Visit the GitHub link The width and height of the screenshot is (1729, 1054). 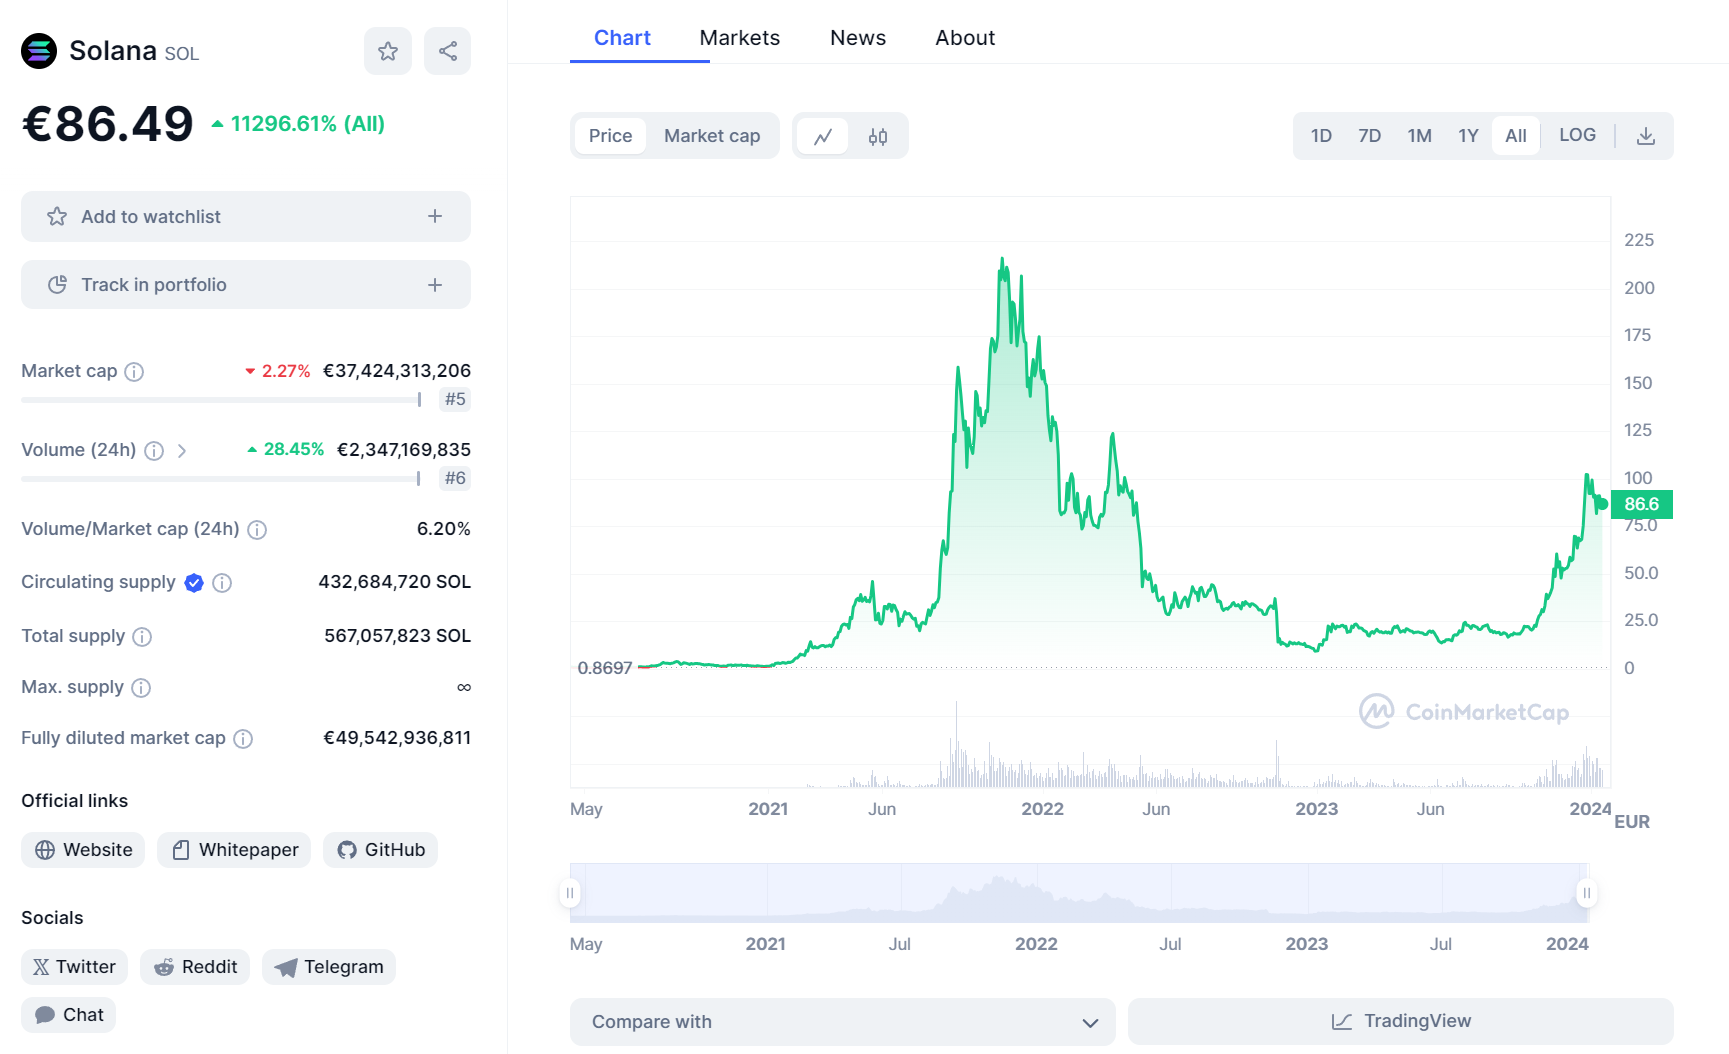tap(380, 850)
